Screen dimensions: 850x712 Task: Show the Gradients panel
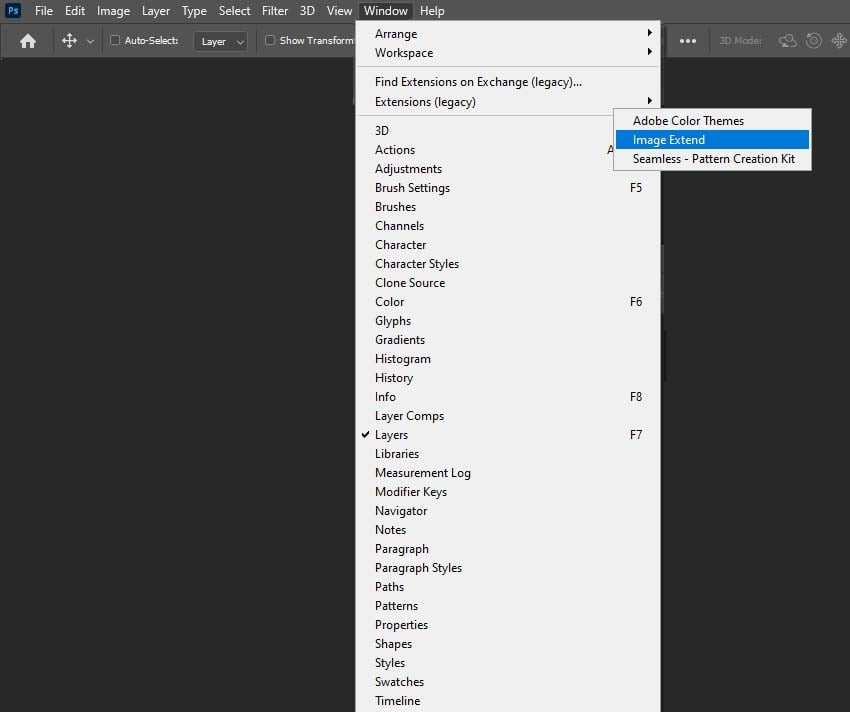[x=508, y=339]
